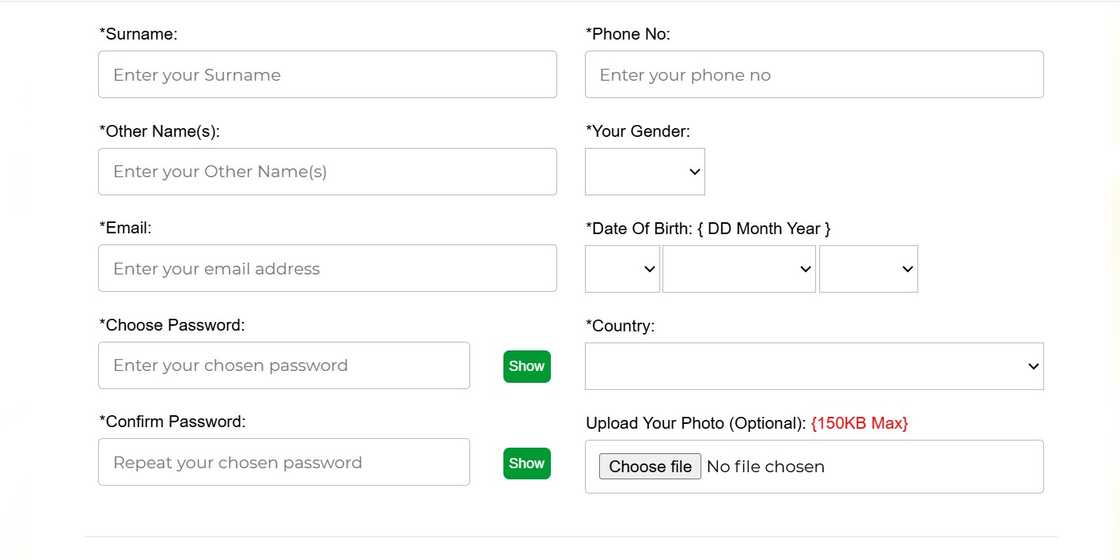The height and width of the screenshot is (560, 1120).
Task: Click the Country dropdown arrow
Action: click(x=1034, y=367)
